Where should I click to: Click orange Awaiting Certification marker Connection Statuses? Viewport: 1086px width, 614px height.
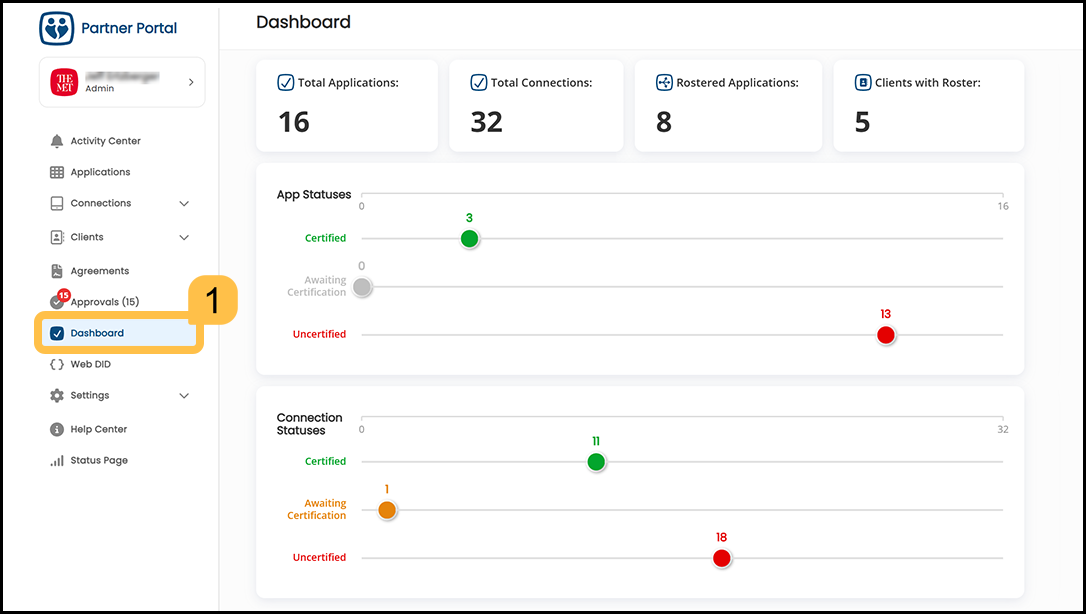387,510
